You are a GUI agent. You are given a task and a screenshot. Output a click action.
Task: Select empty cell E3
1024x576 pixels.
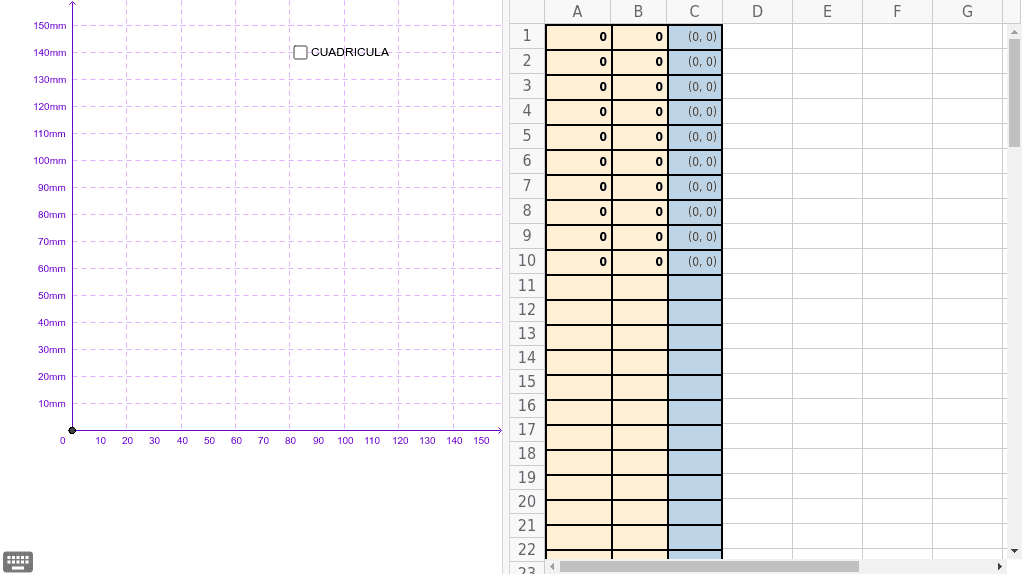point(827,87)
